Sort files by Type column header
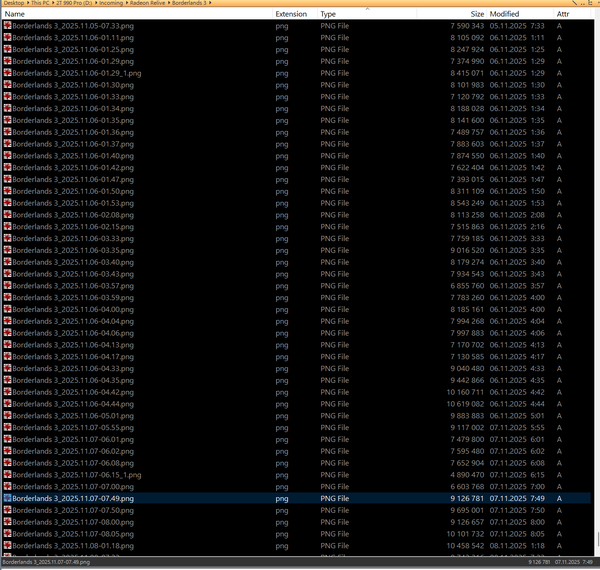Image resolution: width=600 pixels, height=570 pixels. pyautogui.click(x=328, y=14)
